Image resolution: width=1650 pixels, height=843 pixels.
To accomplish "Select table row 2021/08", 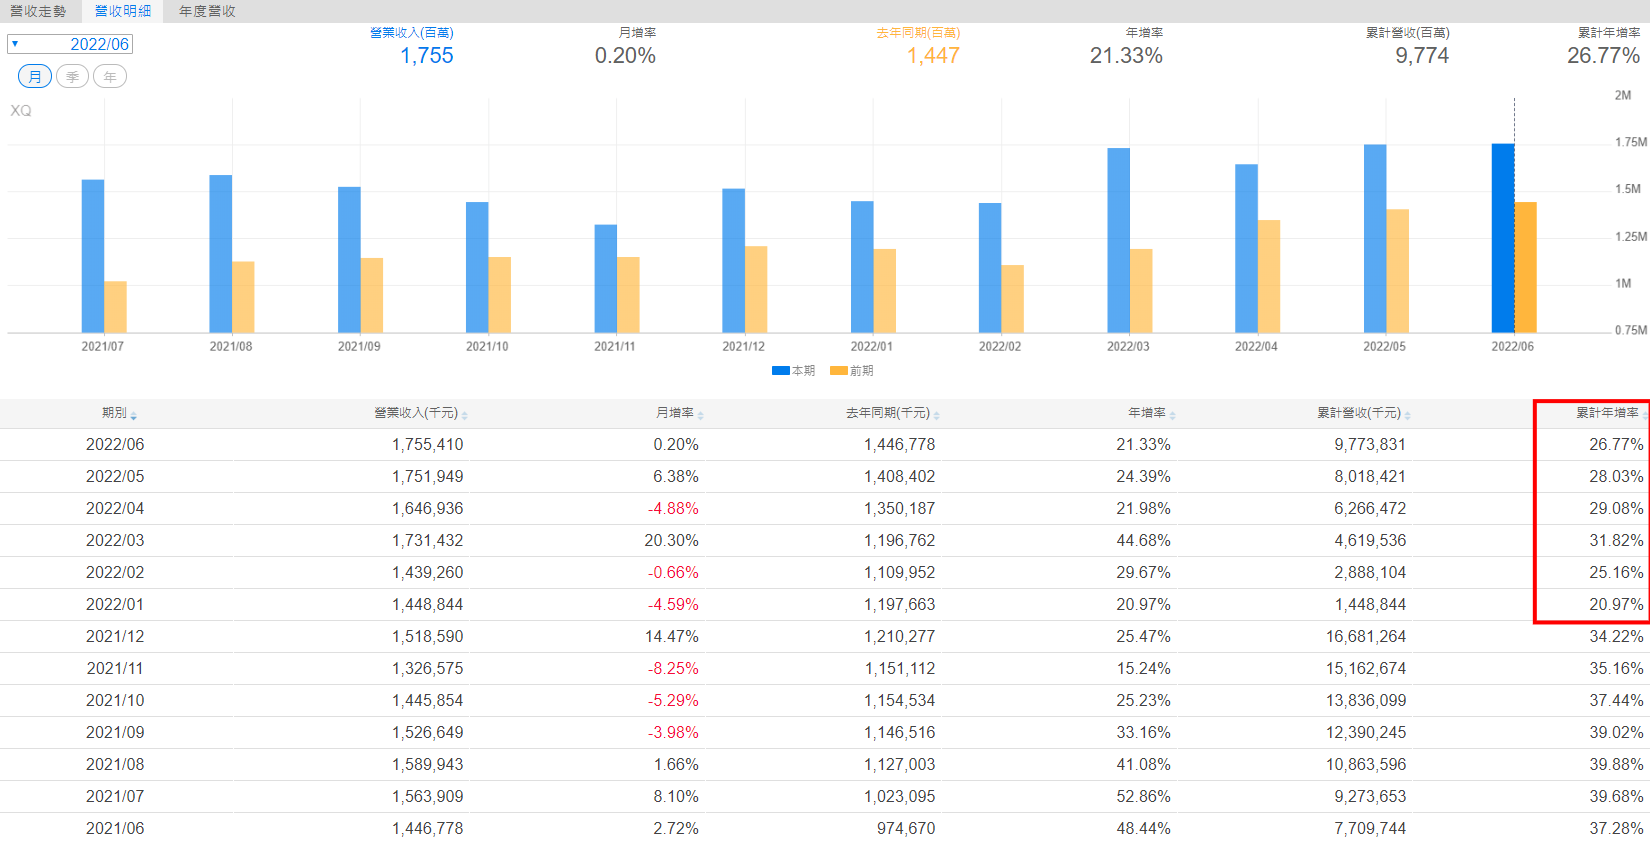I will [825, 764].
